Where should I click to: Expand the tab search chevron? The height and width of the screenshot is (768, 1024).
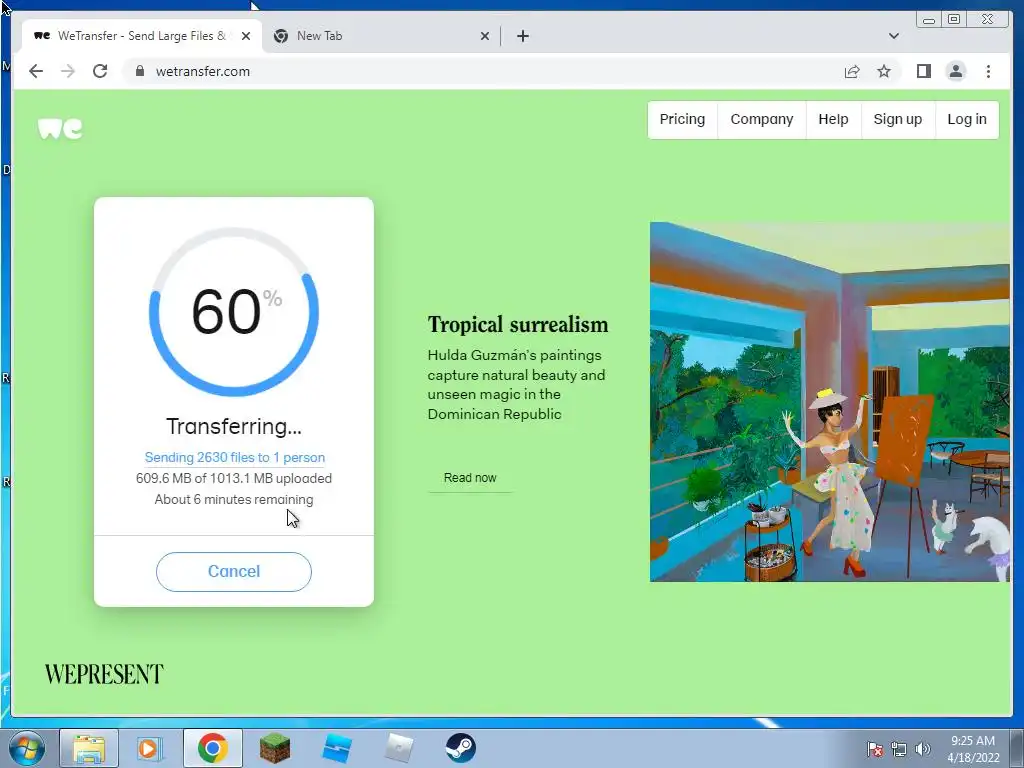(893, 36)
